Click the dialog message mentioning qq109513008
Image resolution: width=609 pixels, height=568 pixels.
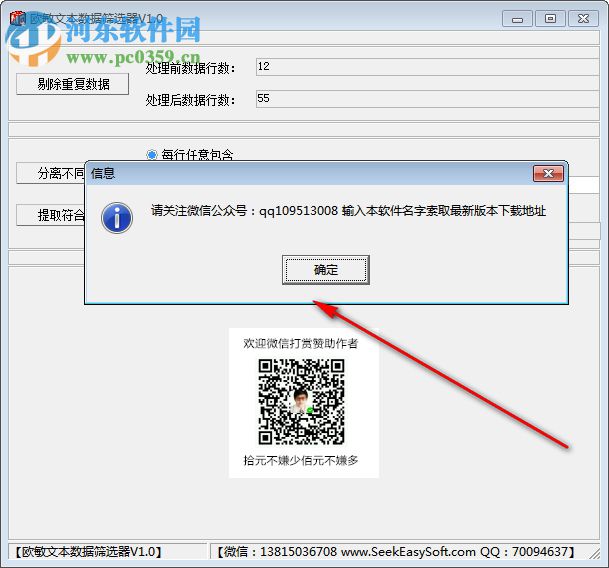[348, 211]
